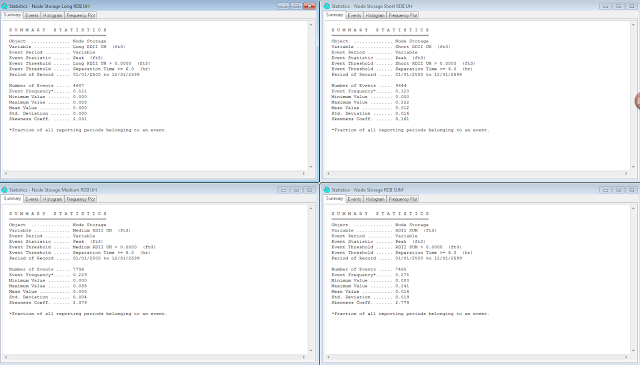
Task: Click the 'Object' line in Short RDII UH window
Action: [x=380, y=41]
